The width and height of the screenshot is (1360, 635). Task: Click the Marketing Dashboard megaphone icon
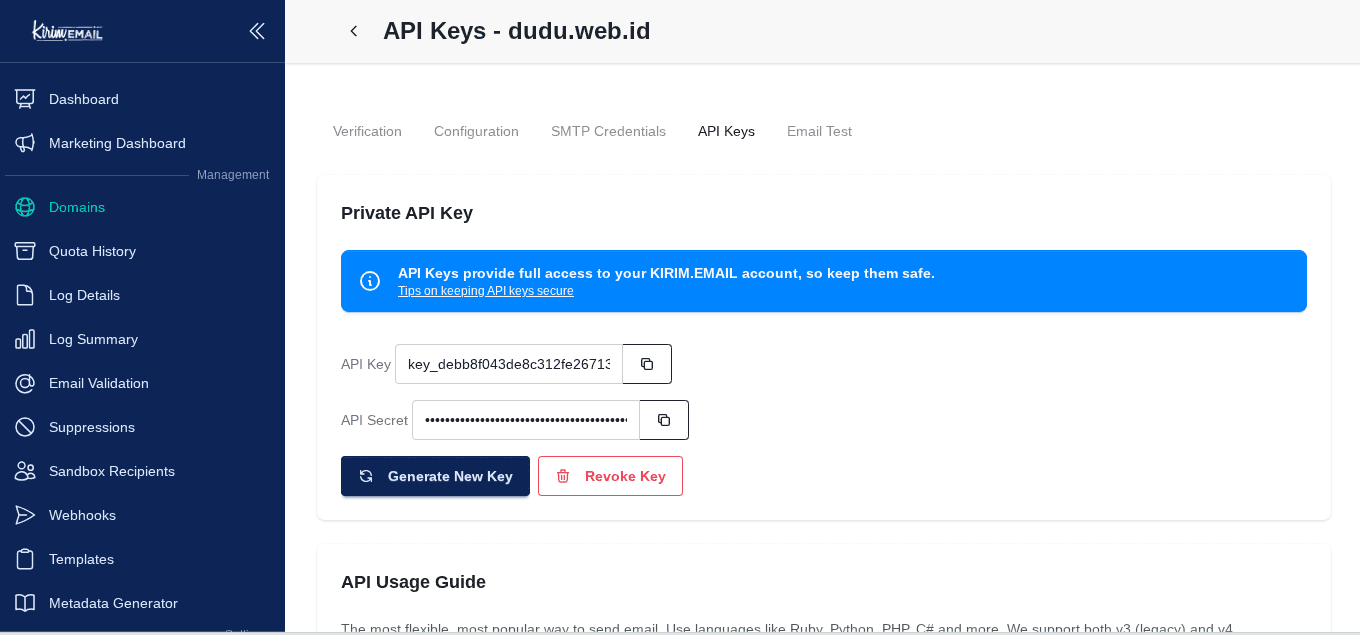coord(26,143)
